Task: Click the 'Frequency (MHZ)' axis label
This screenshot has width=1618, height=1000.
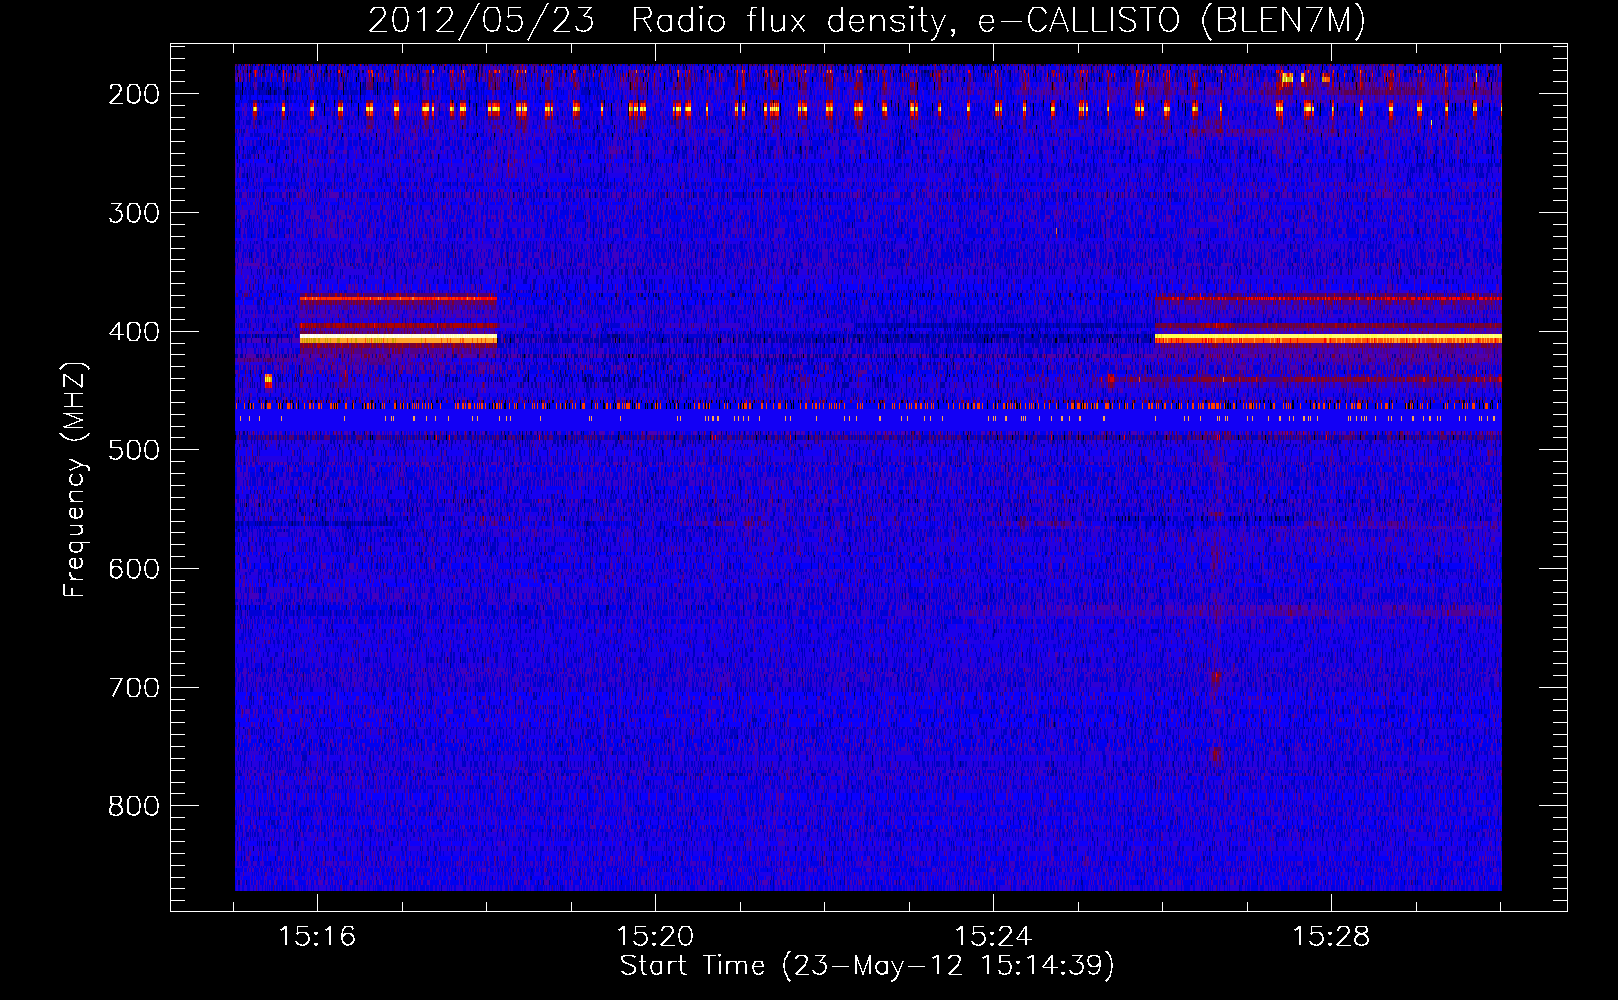Action: pyautogui.click(x=75, y=480)
